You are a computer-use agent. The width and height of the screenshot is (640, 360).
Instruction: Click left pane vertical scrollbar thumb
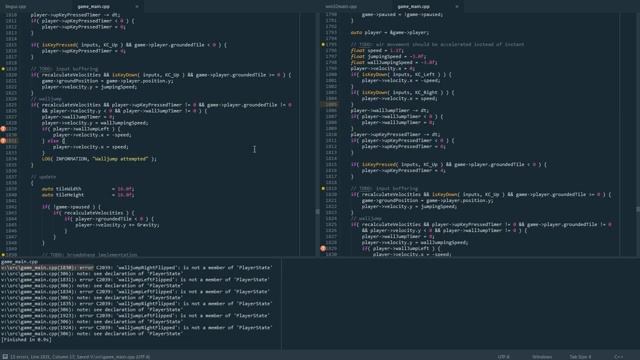coord(318,211)
